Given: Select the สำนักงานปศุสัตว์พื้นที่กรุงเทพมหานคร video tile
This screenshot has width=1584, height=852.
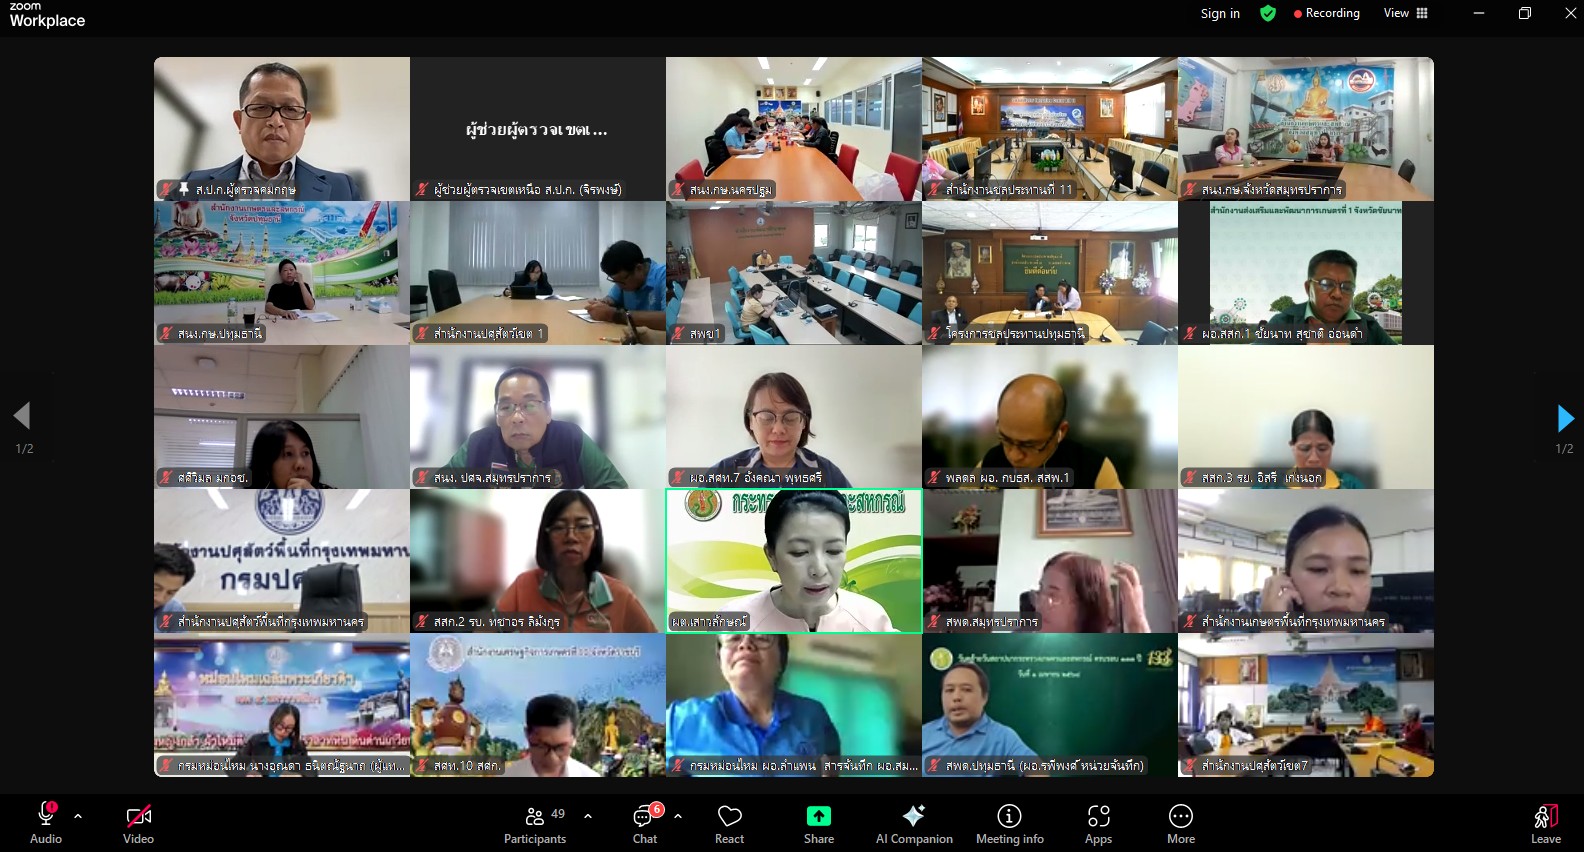Looking at the screenshot, I should click(282, 561).
